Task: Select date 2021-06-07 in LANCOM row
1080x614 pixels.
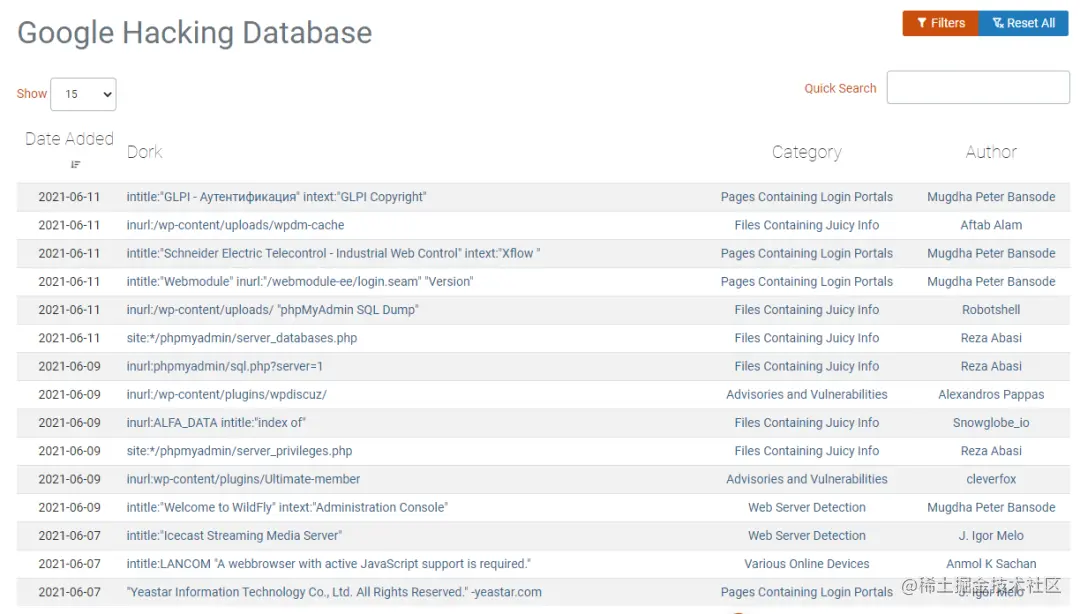Action: (69, 564)
